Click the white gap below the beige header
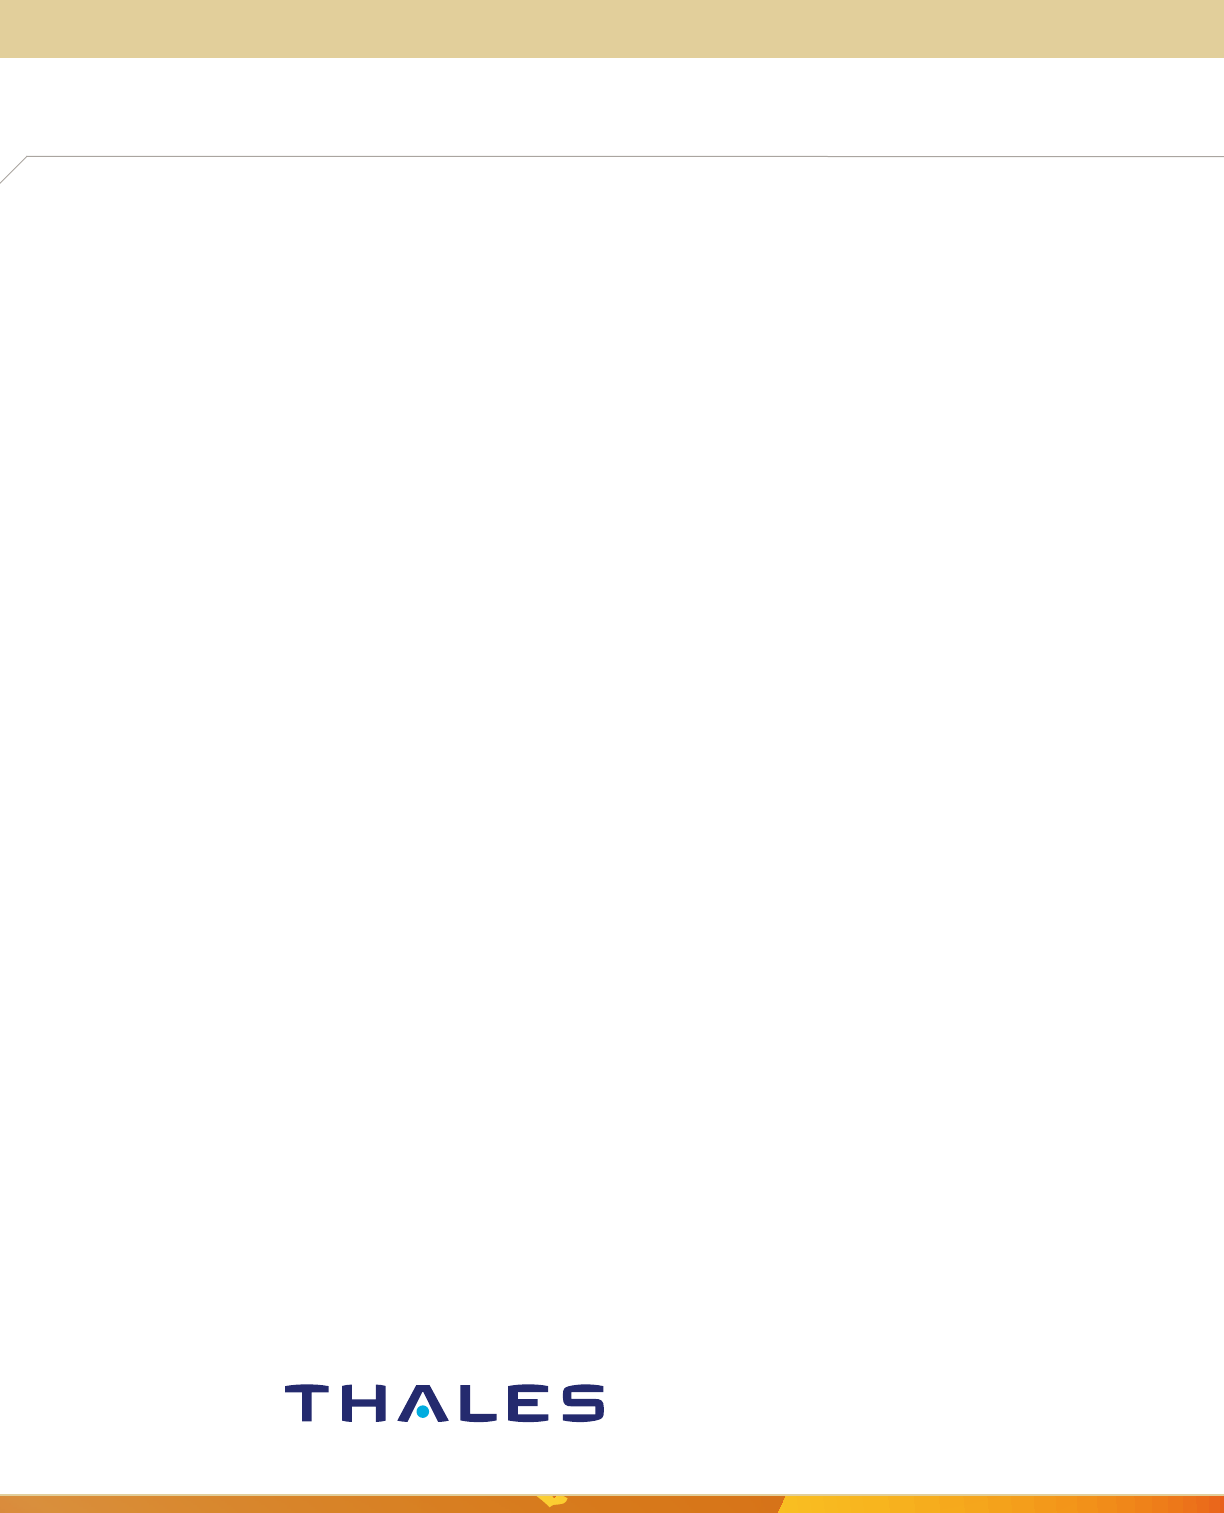 pyautogui.click(x=612, y=106)
